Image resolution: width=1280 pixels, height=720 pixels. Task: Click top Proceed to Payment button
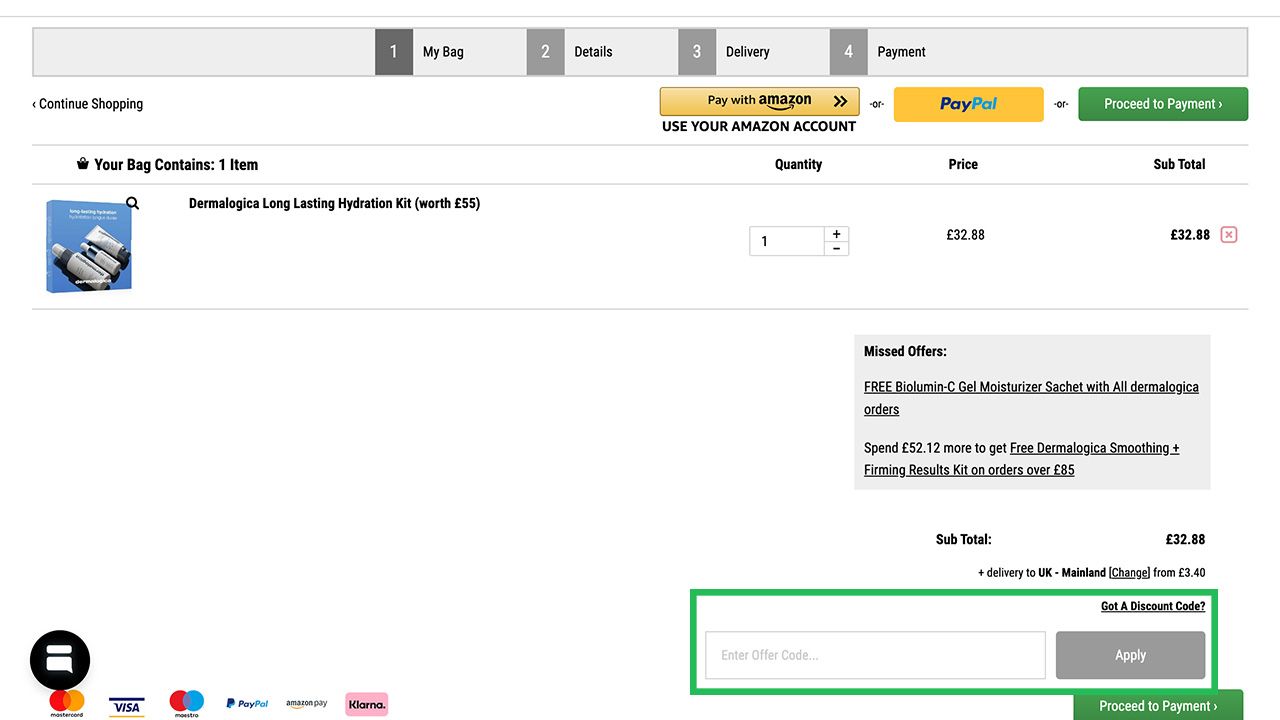1163,104
